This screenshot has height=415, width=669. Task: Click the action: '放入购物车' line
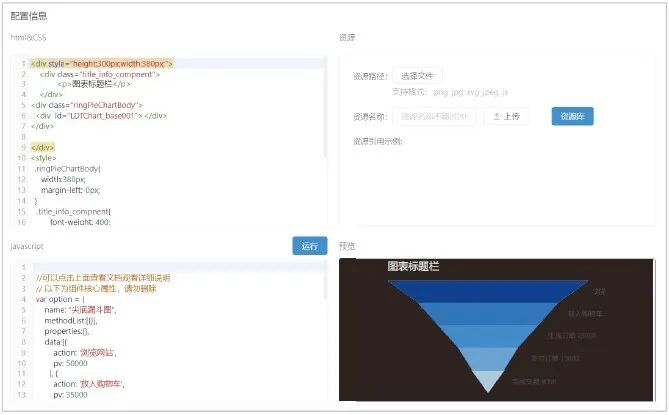point(89,384)
